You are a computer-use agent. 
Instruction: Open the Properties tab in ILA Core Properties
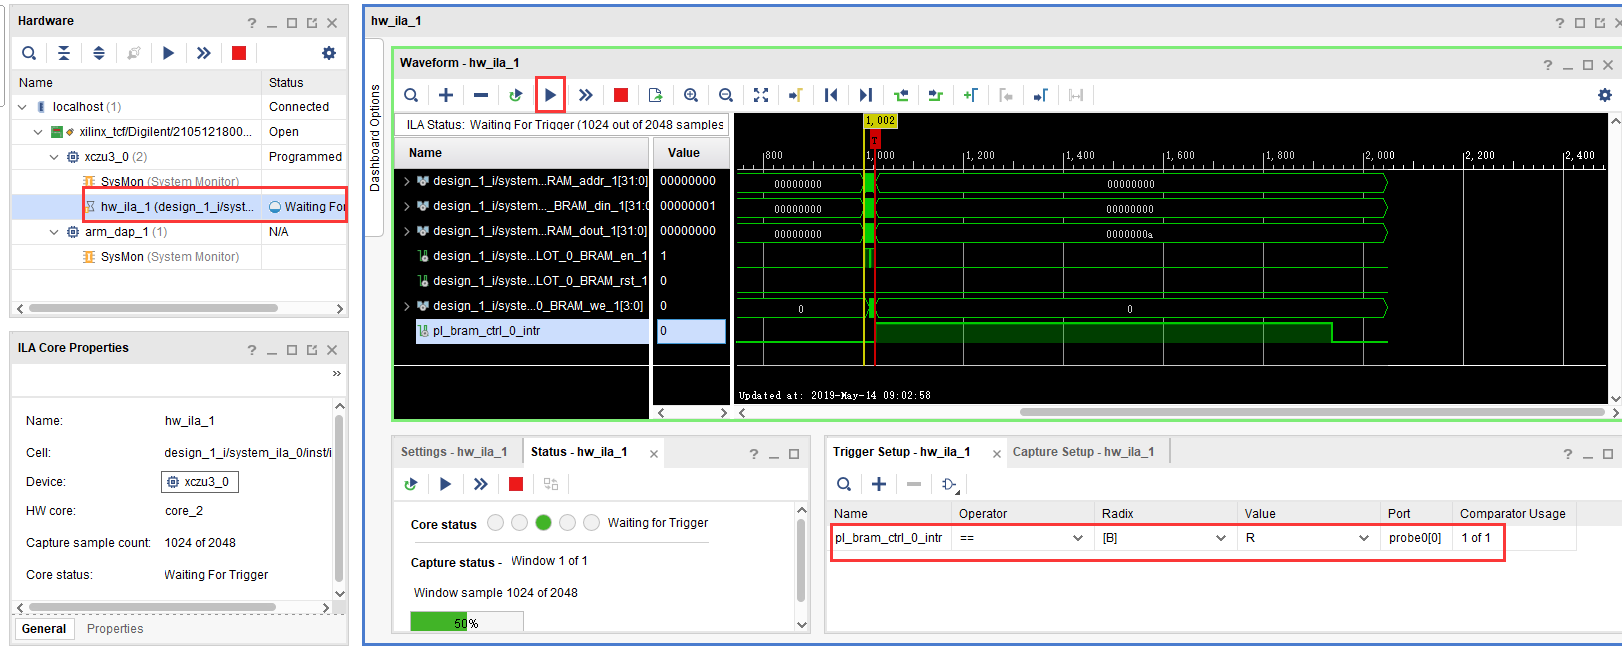[115, 629]
